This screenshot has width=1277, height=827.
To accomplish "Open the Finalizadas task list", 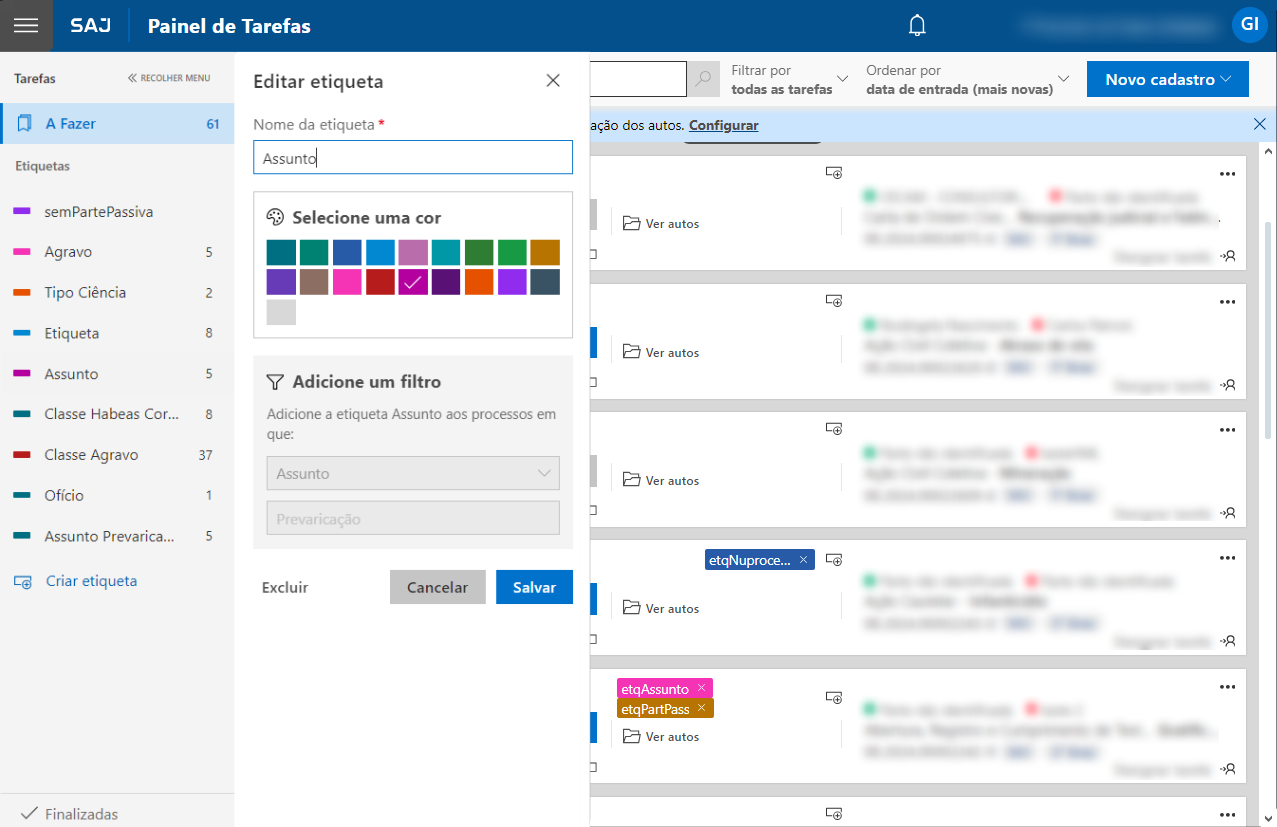I will [x=81, y=813].
